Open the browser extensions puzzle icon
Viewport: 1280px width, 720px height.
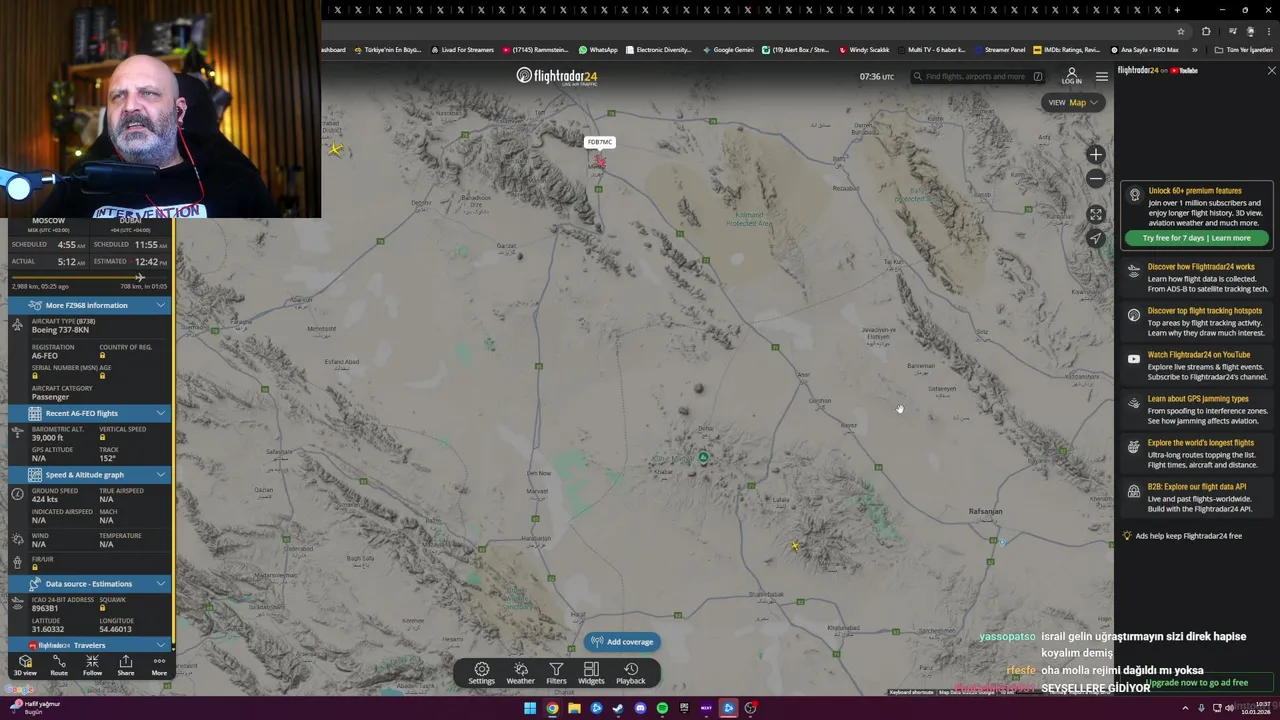point(1206,31)
